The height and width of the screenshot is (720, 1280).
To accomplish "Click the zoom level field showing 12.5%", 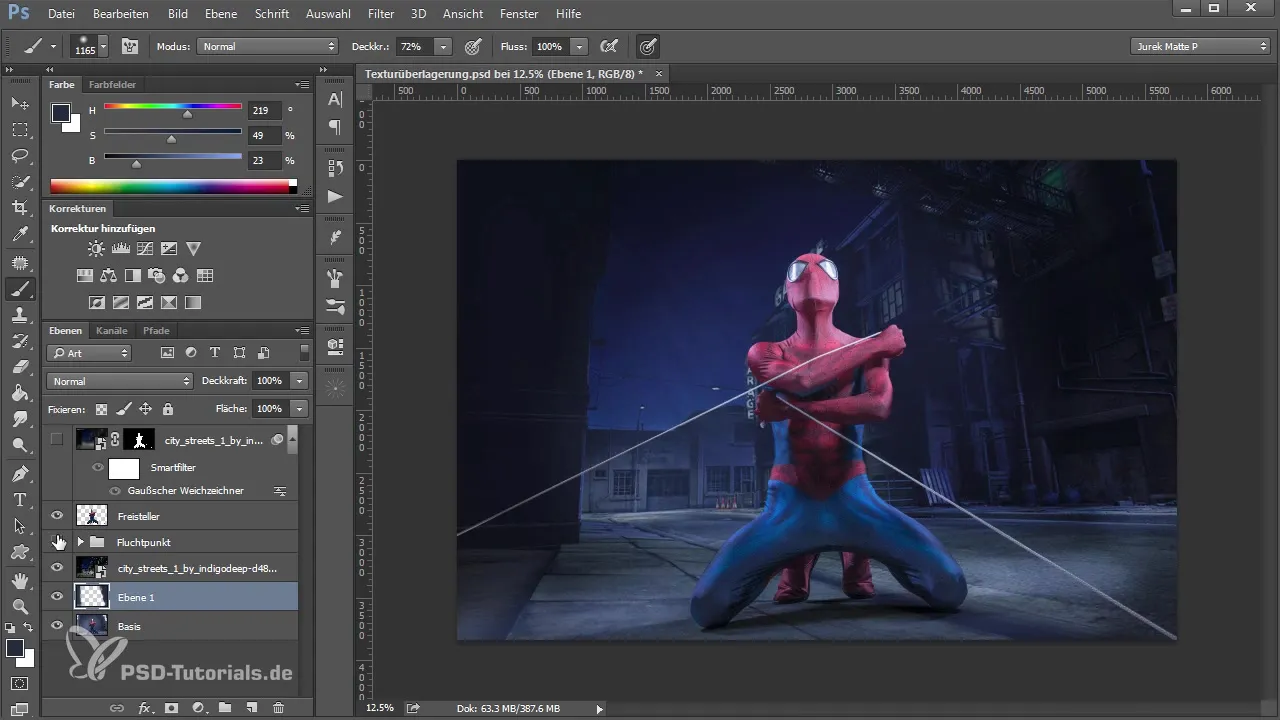I will 380,708.
